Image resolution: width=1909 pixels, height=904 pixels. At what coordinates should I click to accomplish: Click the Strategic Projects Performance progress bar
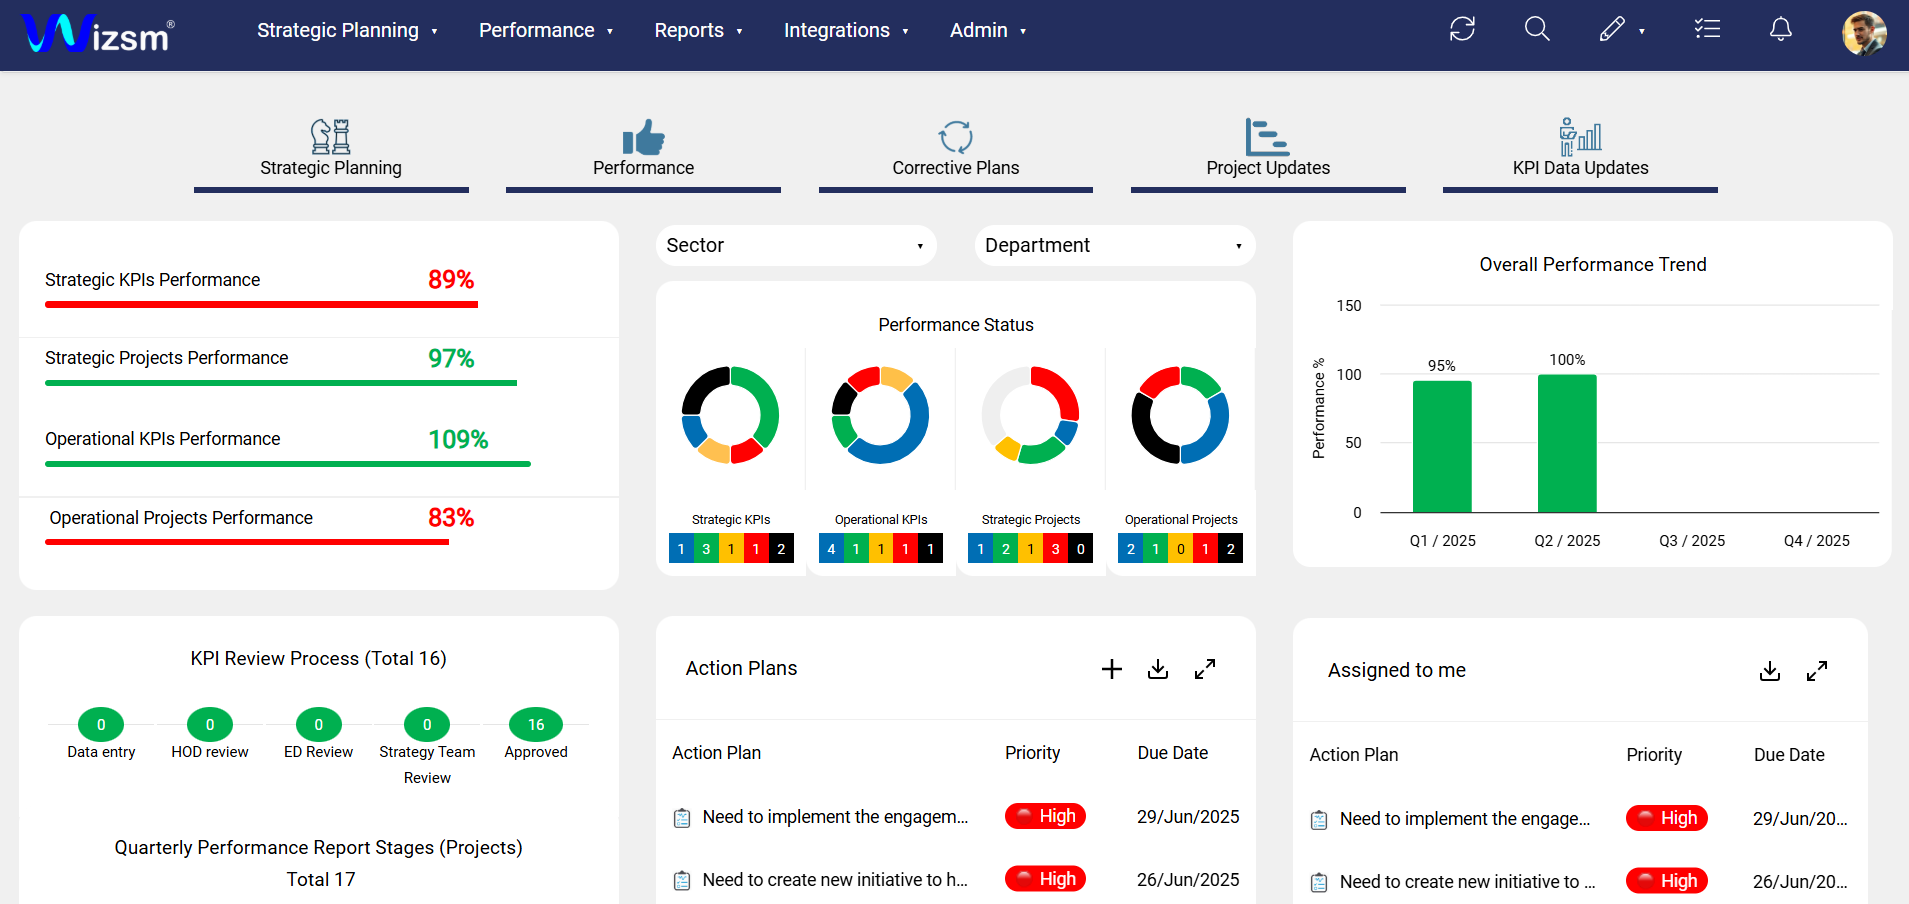point(280,383)
